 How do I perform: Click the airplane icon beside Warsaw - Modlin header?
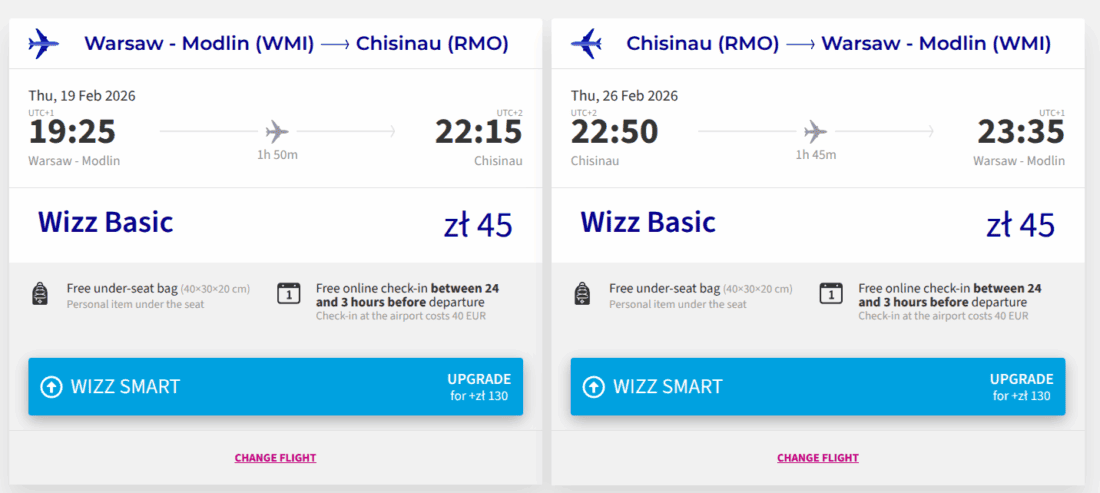click(43, 43)
